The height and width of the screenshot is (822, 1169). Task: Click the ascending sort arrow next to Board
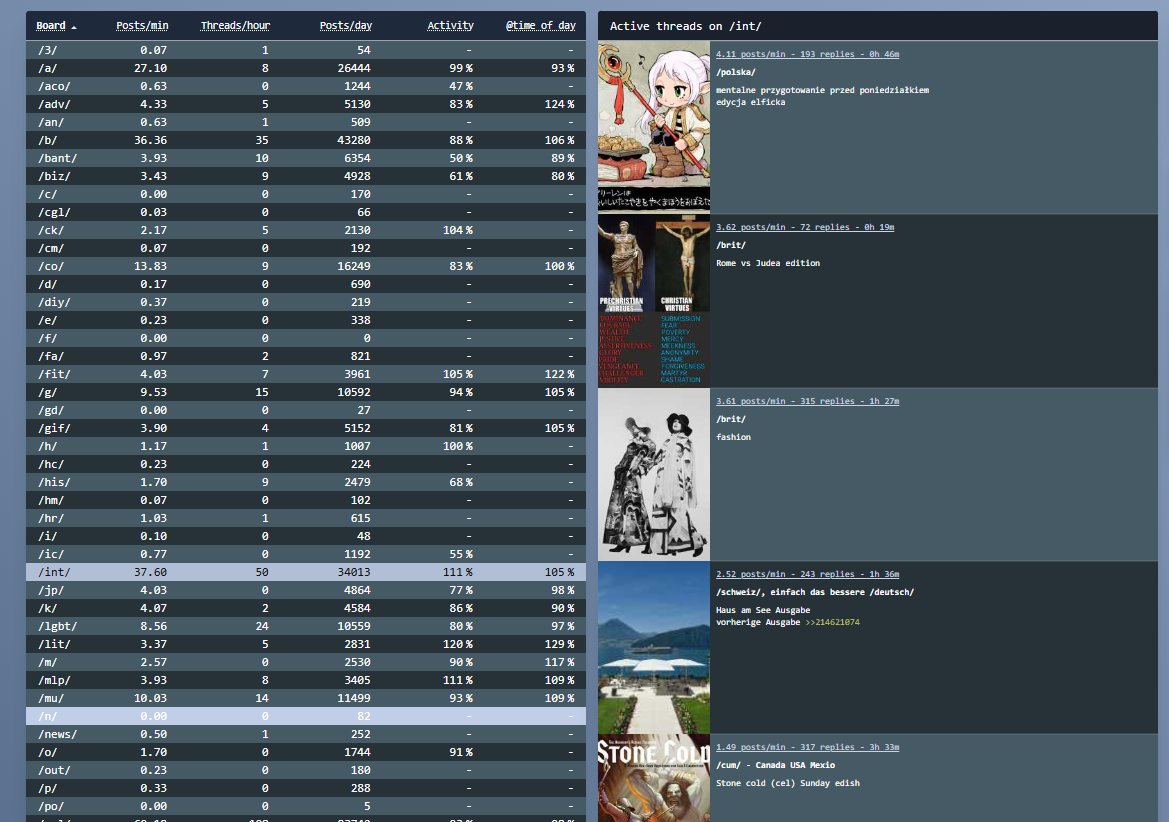(74, 27)
